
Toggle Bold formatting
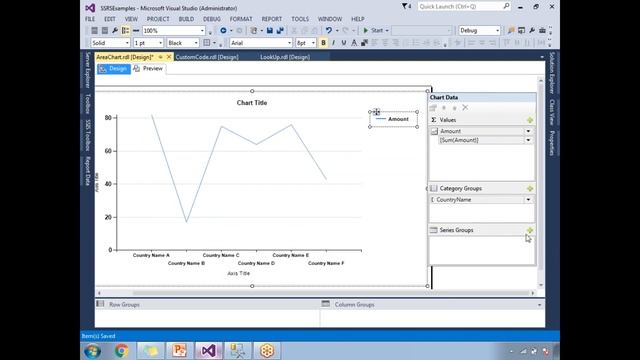coord(323,43)
